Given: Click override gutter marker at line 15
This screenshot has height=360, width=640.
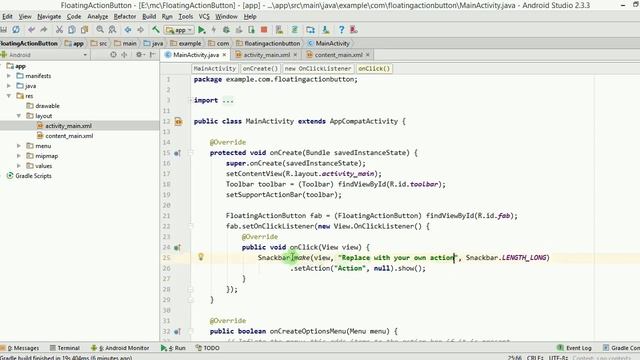Looking at the screenshot, I should coord(177,153).
